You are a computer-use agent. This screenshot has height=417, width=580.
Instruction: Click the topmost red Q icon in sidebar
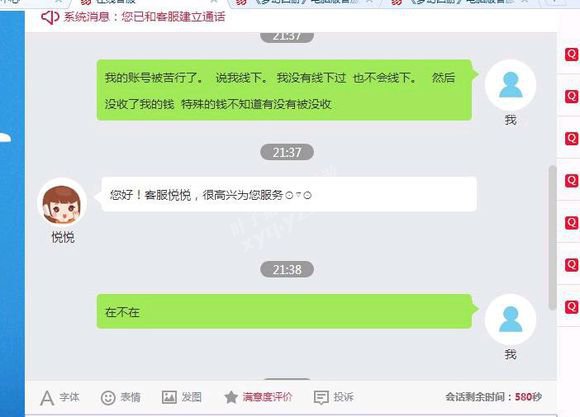point(571,54)
